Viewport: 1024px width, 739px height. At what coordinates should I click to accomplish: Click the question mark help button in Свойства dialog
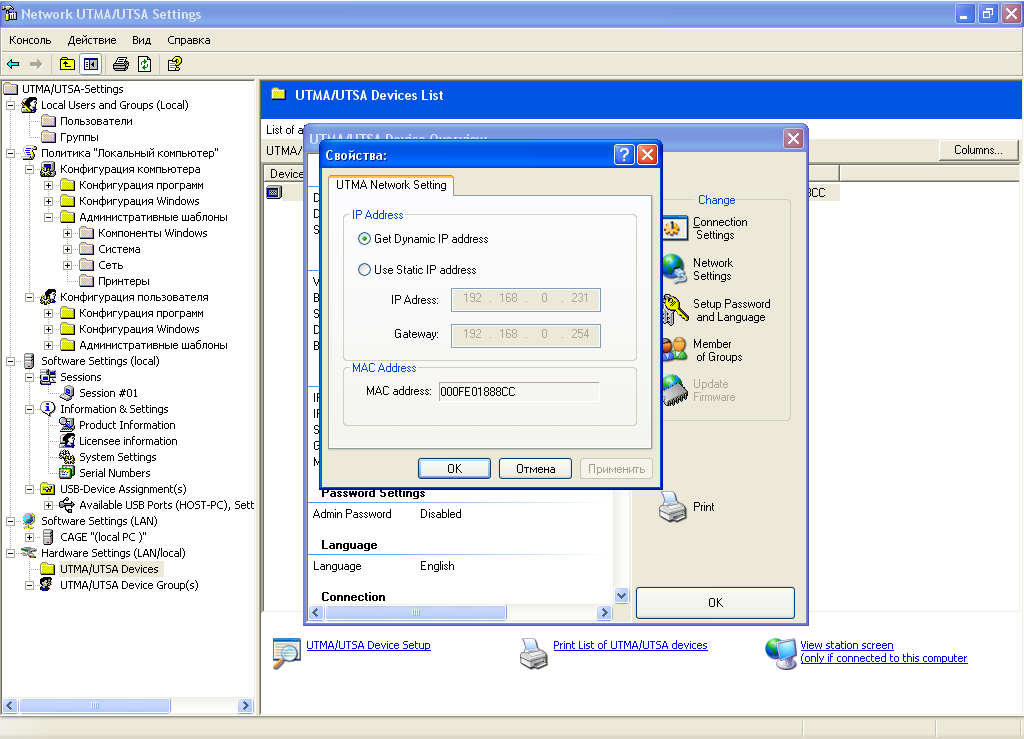tap(624, 155)
